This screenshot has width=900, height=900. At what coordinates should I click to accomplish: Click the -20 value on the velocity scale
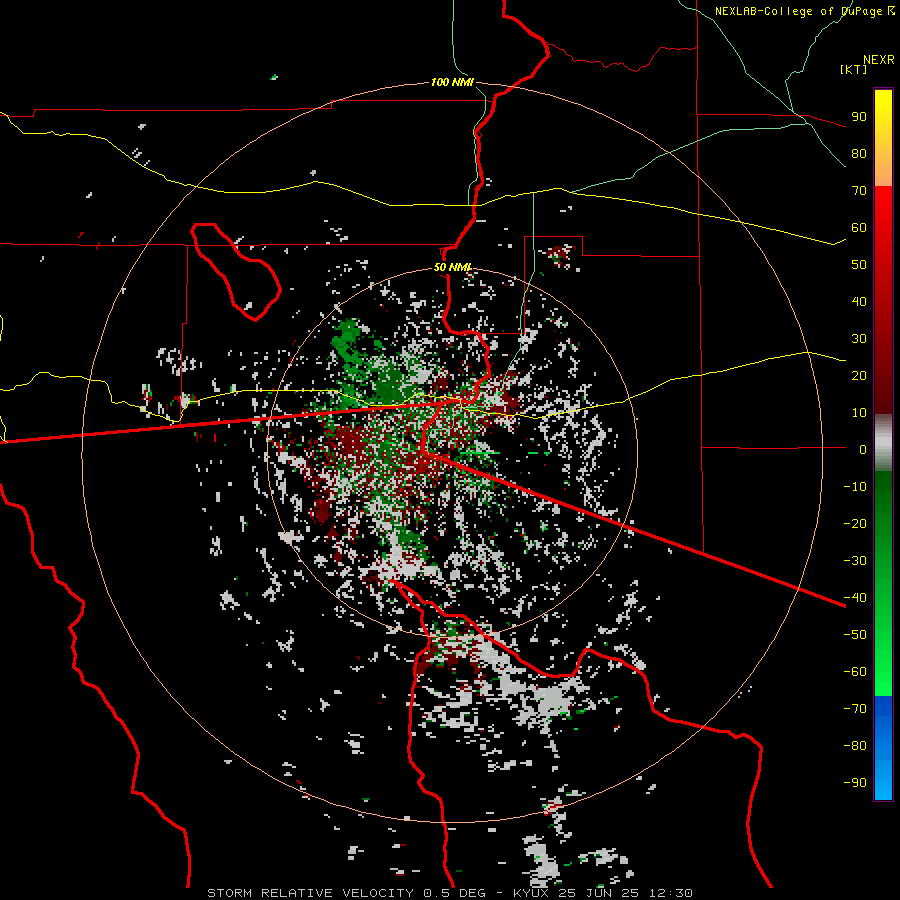[x=855, y=523]
